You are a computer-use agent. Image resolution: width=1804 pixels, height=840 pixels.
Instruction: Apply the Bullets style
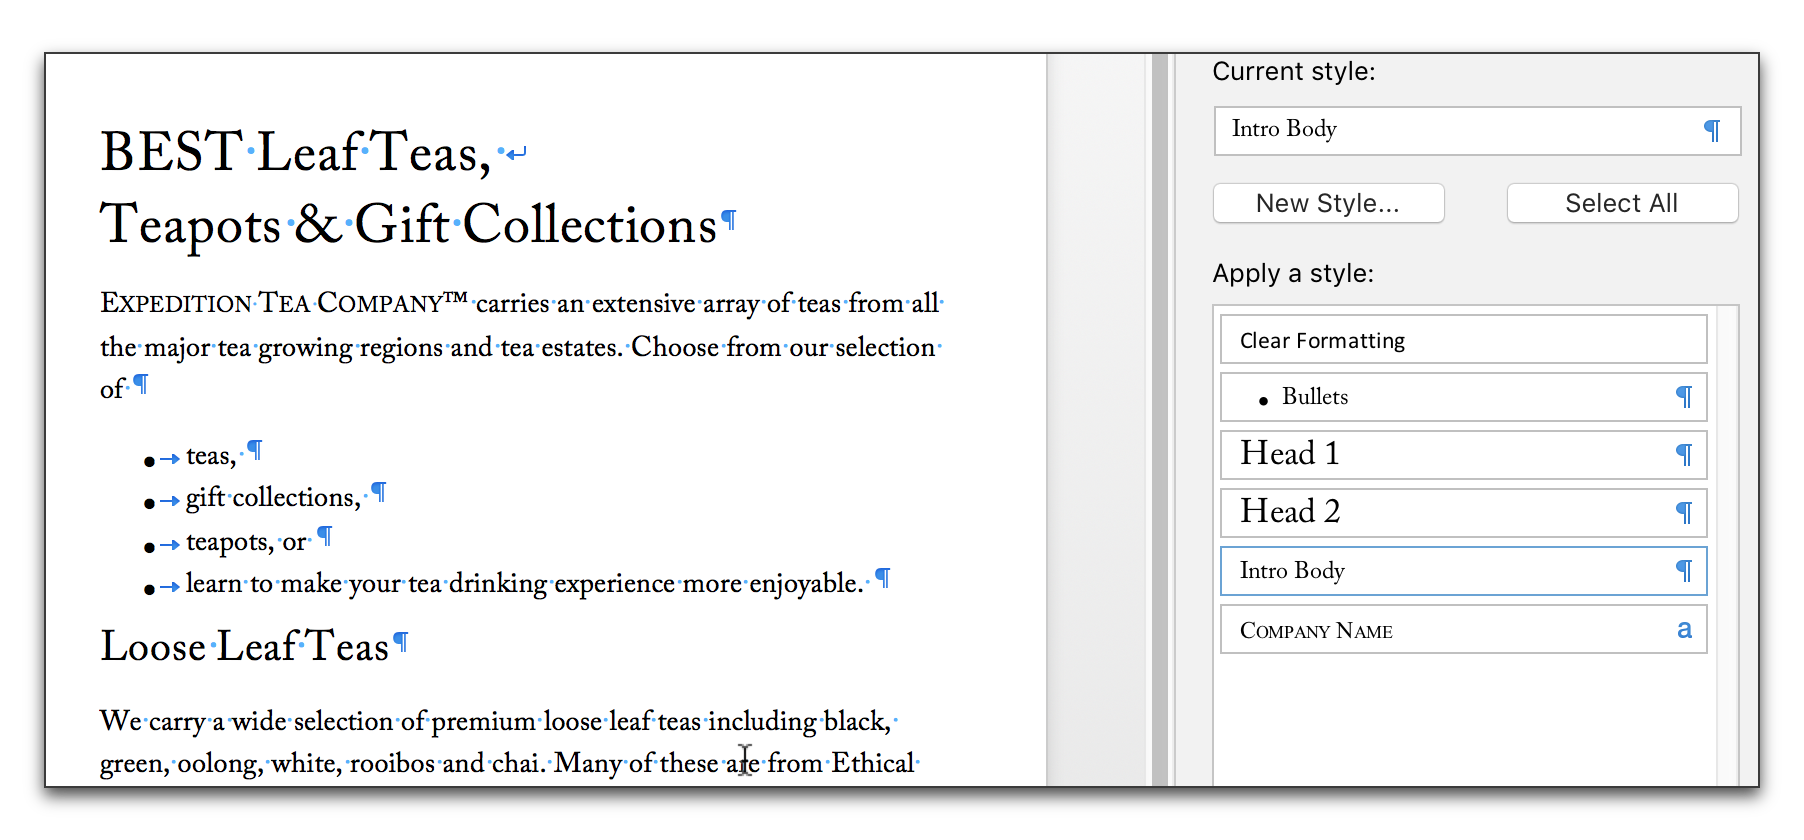click(1463, 397)
